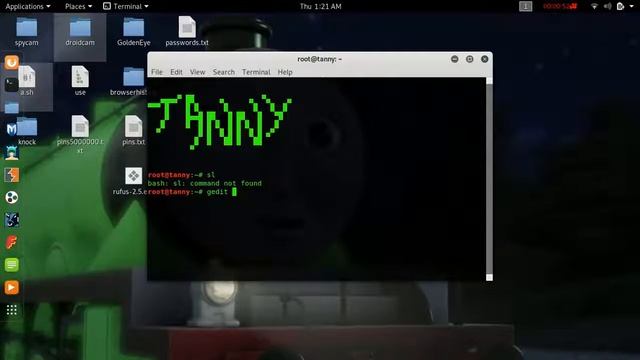Maximize the root@tanny terminal window
The height and width of the screenshot is (360, 640).
(469, 59)
